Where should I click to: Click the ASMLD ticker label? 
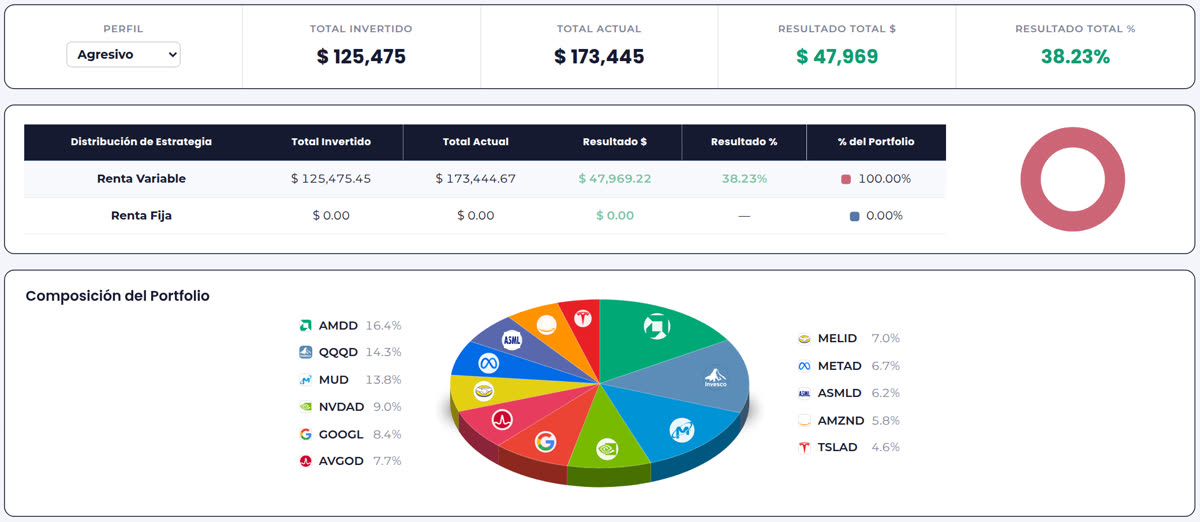click(840, 393)
